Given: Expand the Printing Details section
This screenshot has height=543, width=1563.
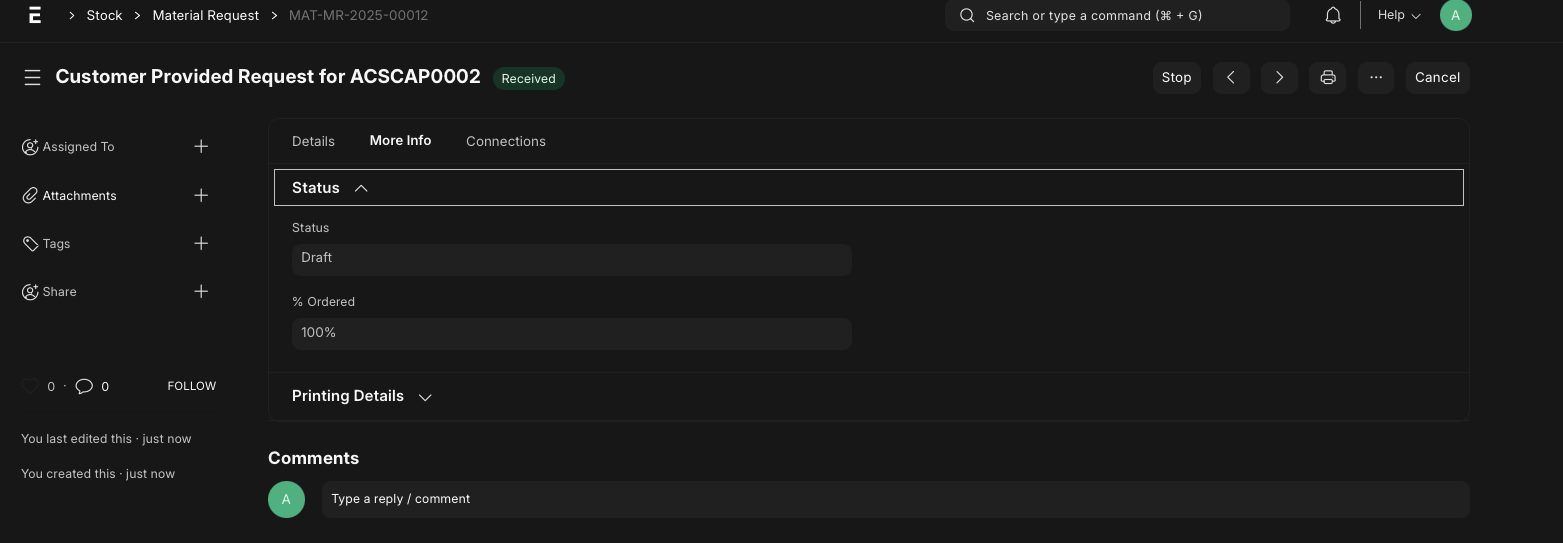Looking at the screenshot, I should tap(868, 396).
